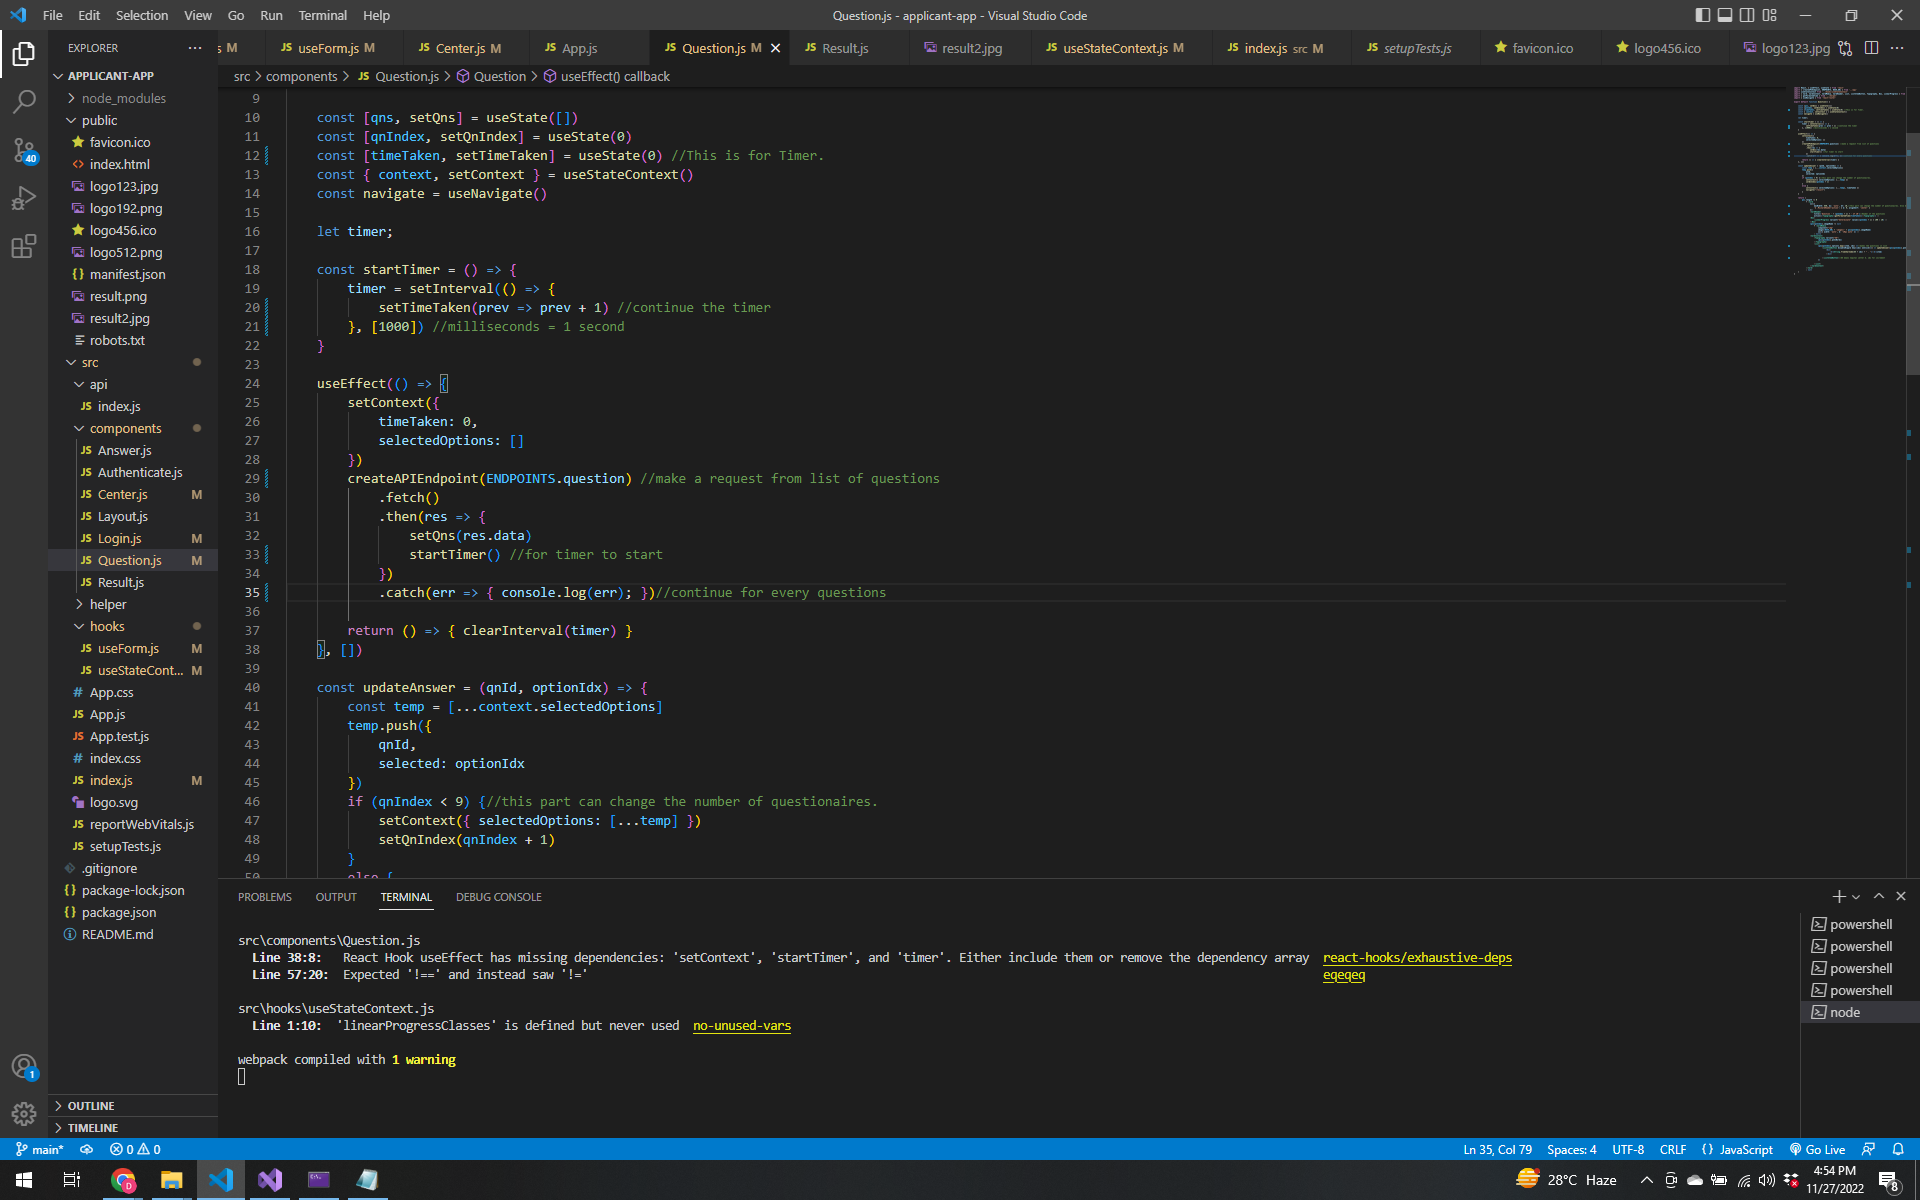The image size is (1920, 1200).
Task: Open the Search view
Action: click(24, 101)
